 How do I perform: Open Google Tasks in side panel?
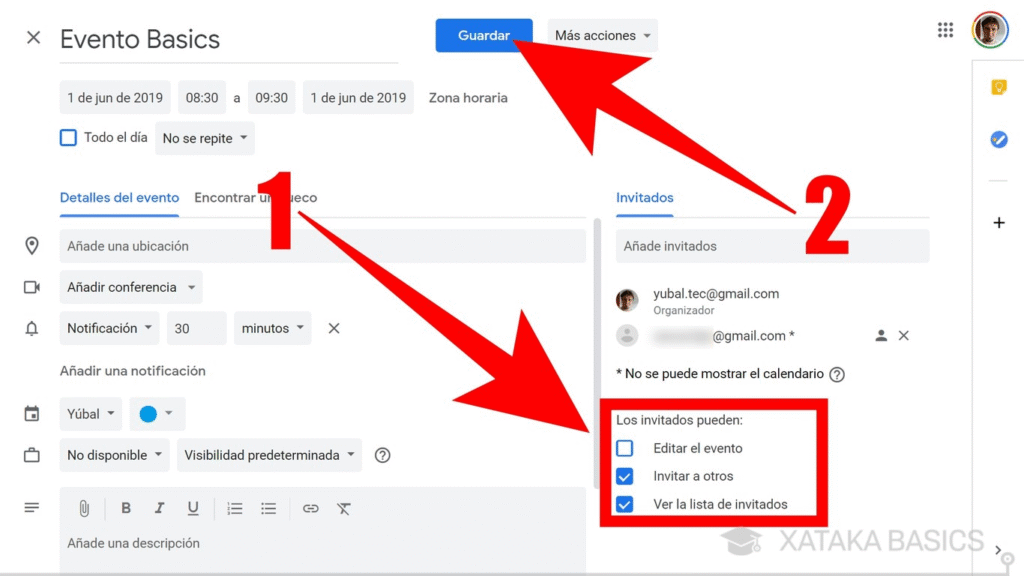[x=998, y=140]
